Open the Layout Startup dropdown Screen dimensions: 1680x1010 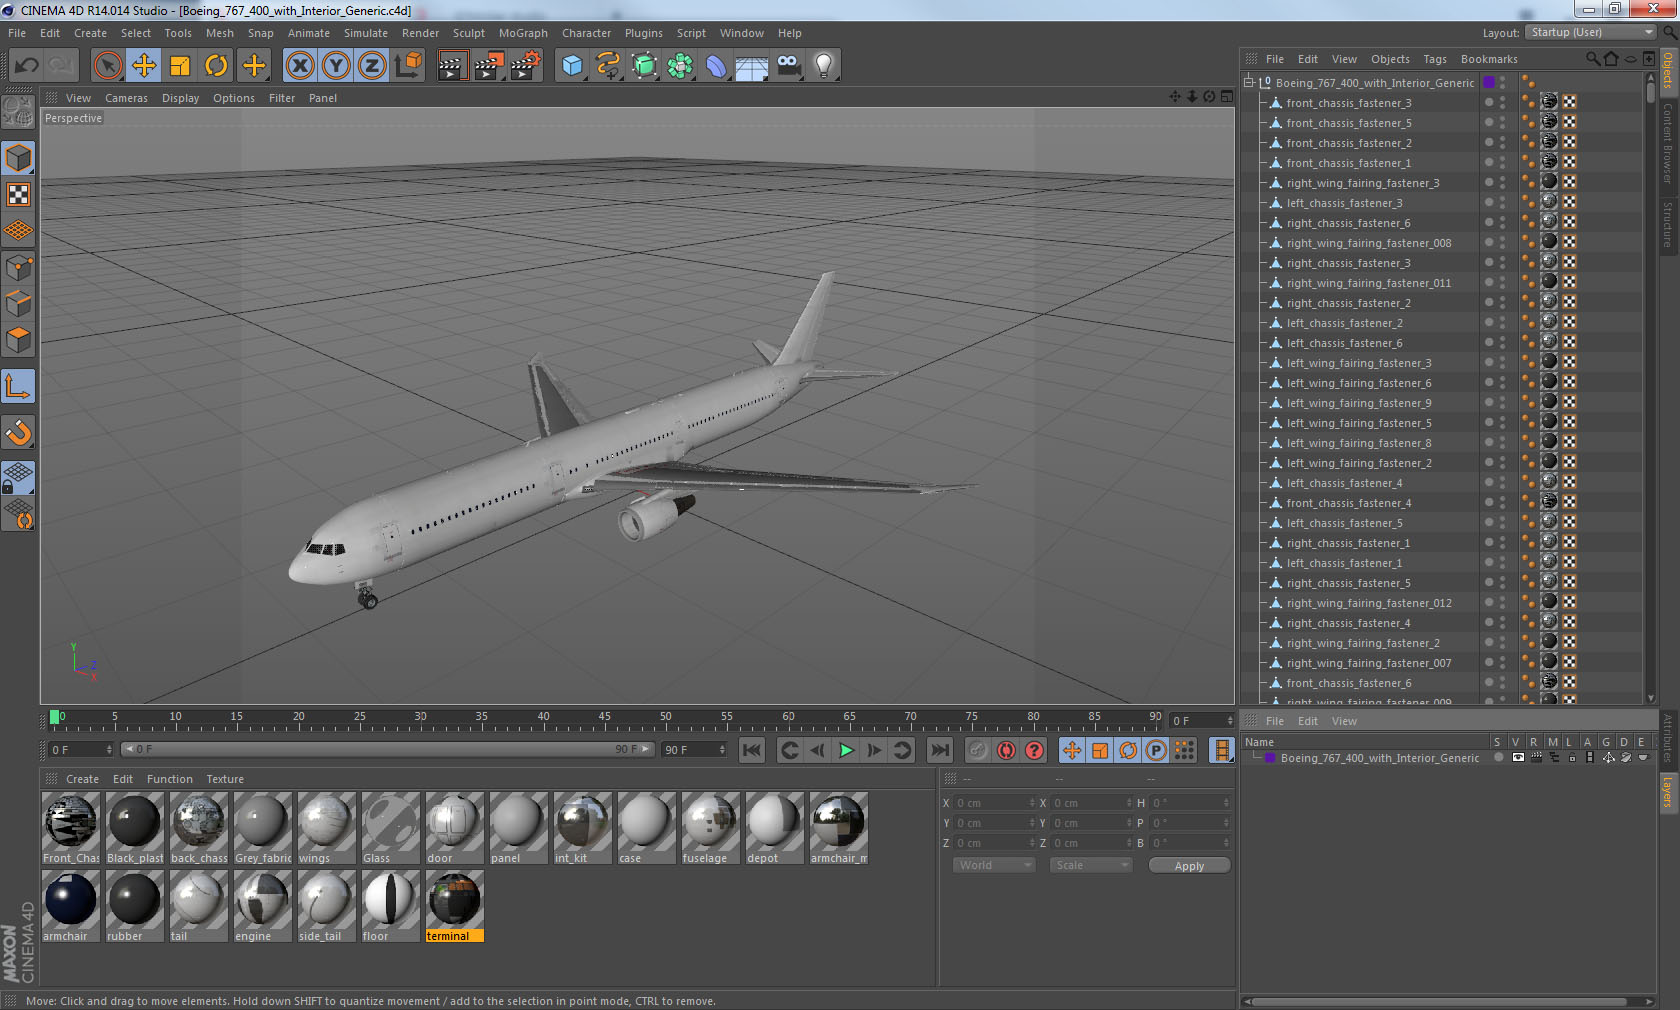pos(1592,32)
